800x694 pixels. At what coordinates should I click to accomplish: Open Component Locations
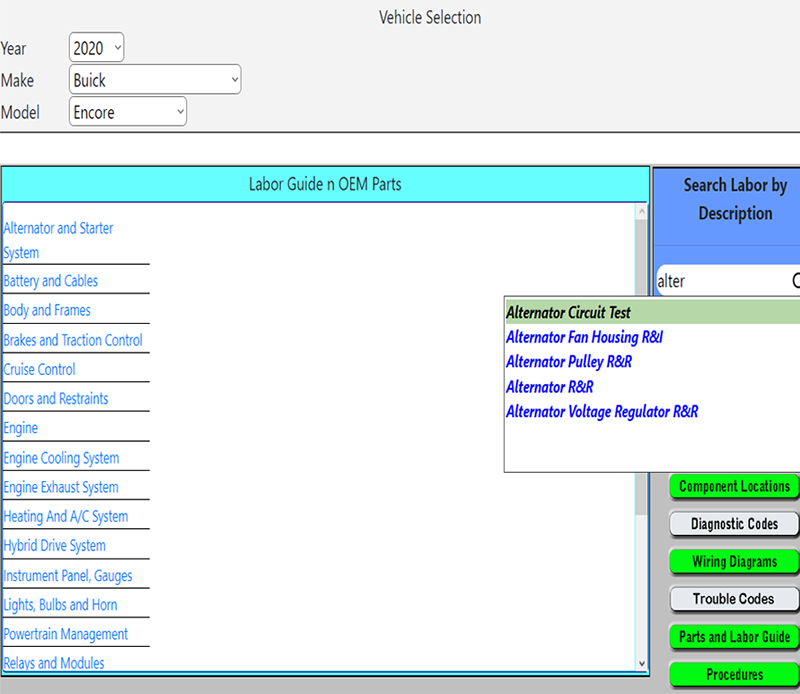734,487
